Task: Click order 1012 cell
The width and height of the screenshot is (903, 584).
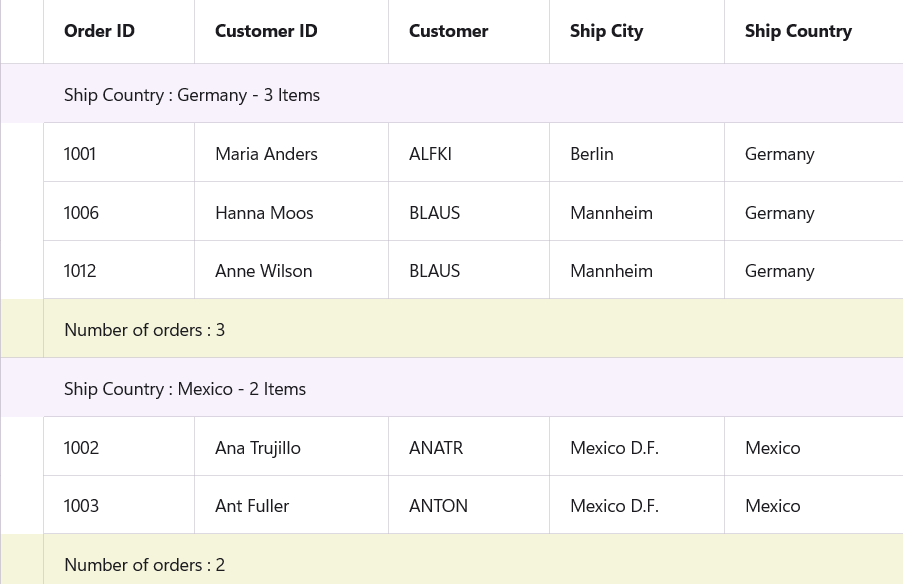Action: (x=80, y=270)
